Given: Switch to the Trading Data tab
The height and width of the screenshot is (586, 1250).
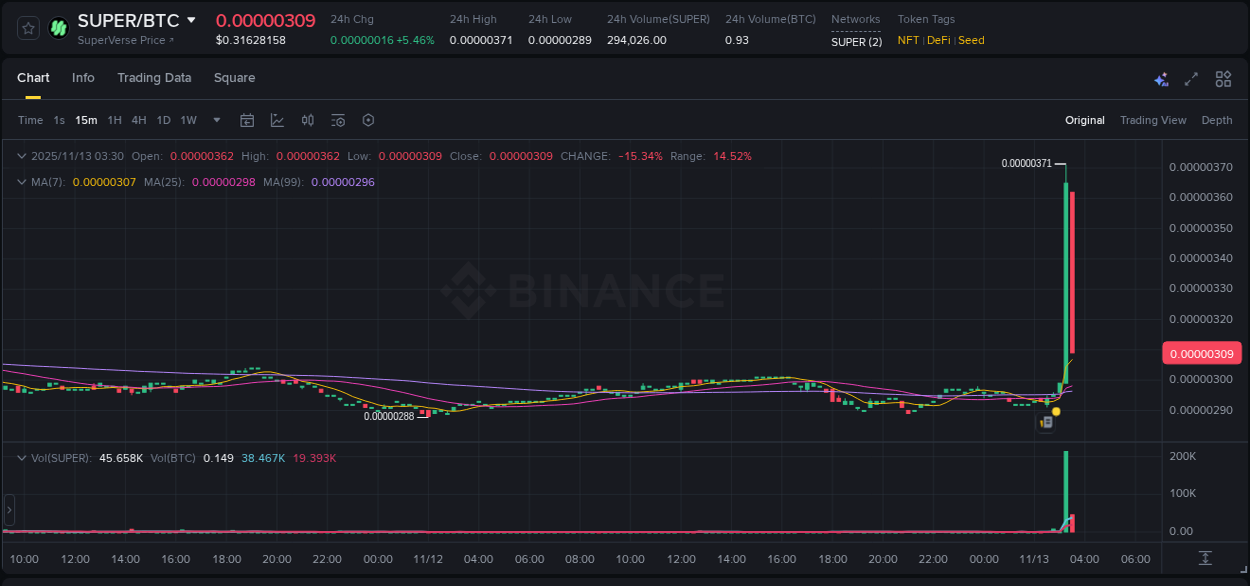Looking at the screenshot, I should click(x=154, y=78).
